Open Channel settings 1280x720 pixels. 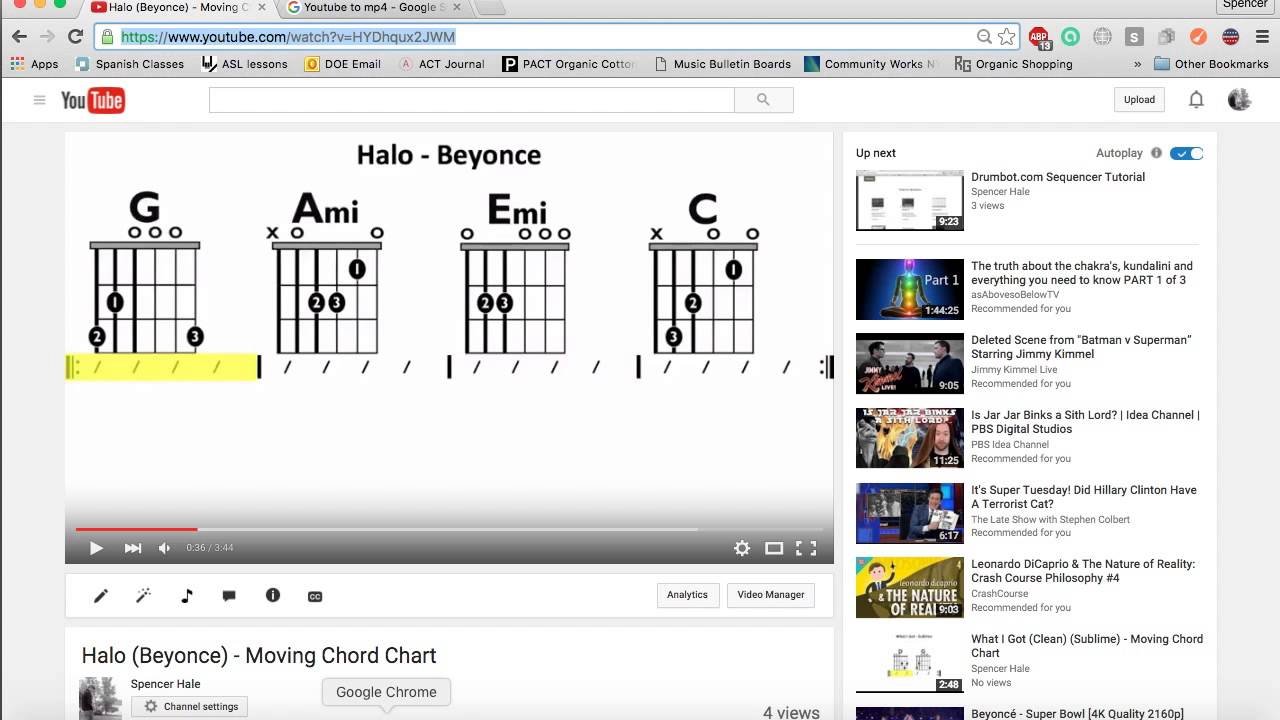[190, 706]
